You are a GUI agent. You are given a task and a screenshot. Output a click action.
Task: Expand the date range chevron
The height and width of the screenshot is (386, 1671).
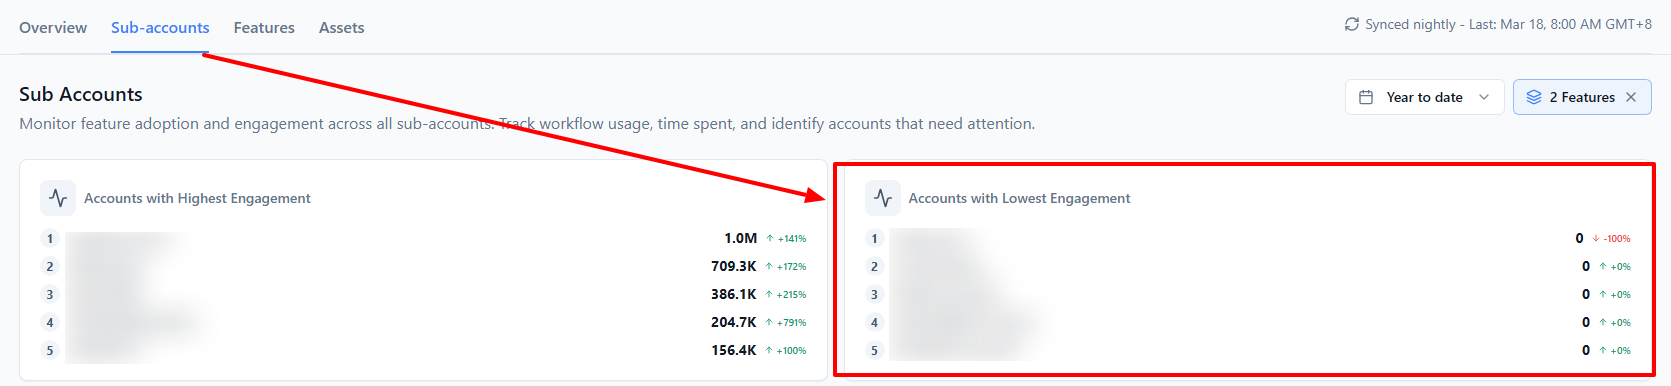[x=1484, y=97]
